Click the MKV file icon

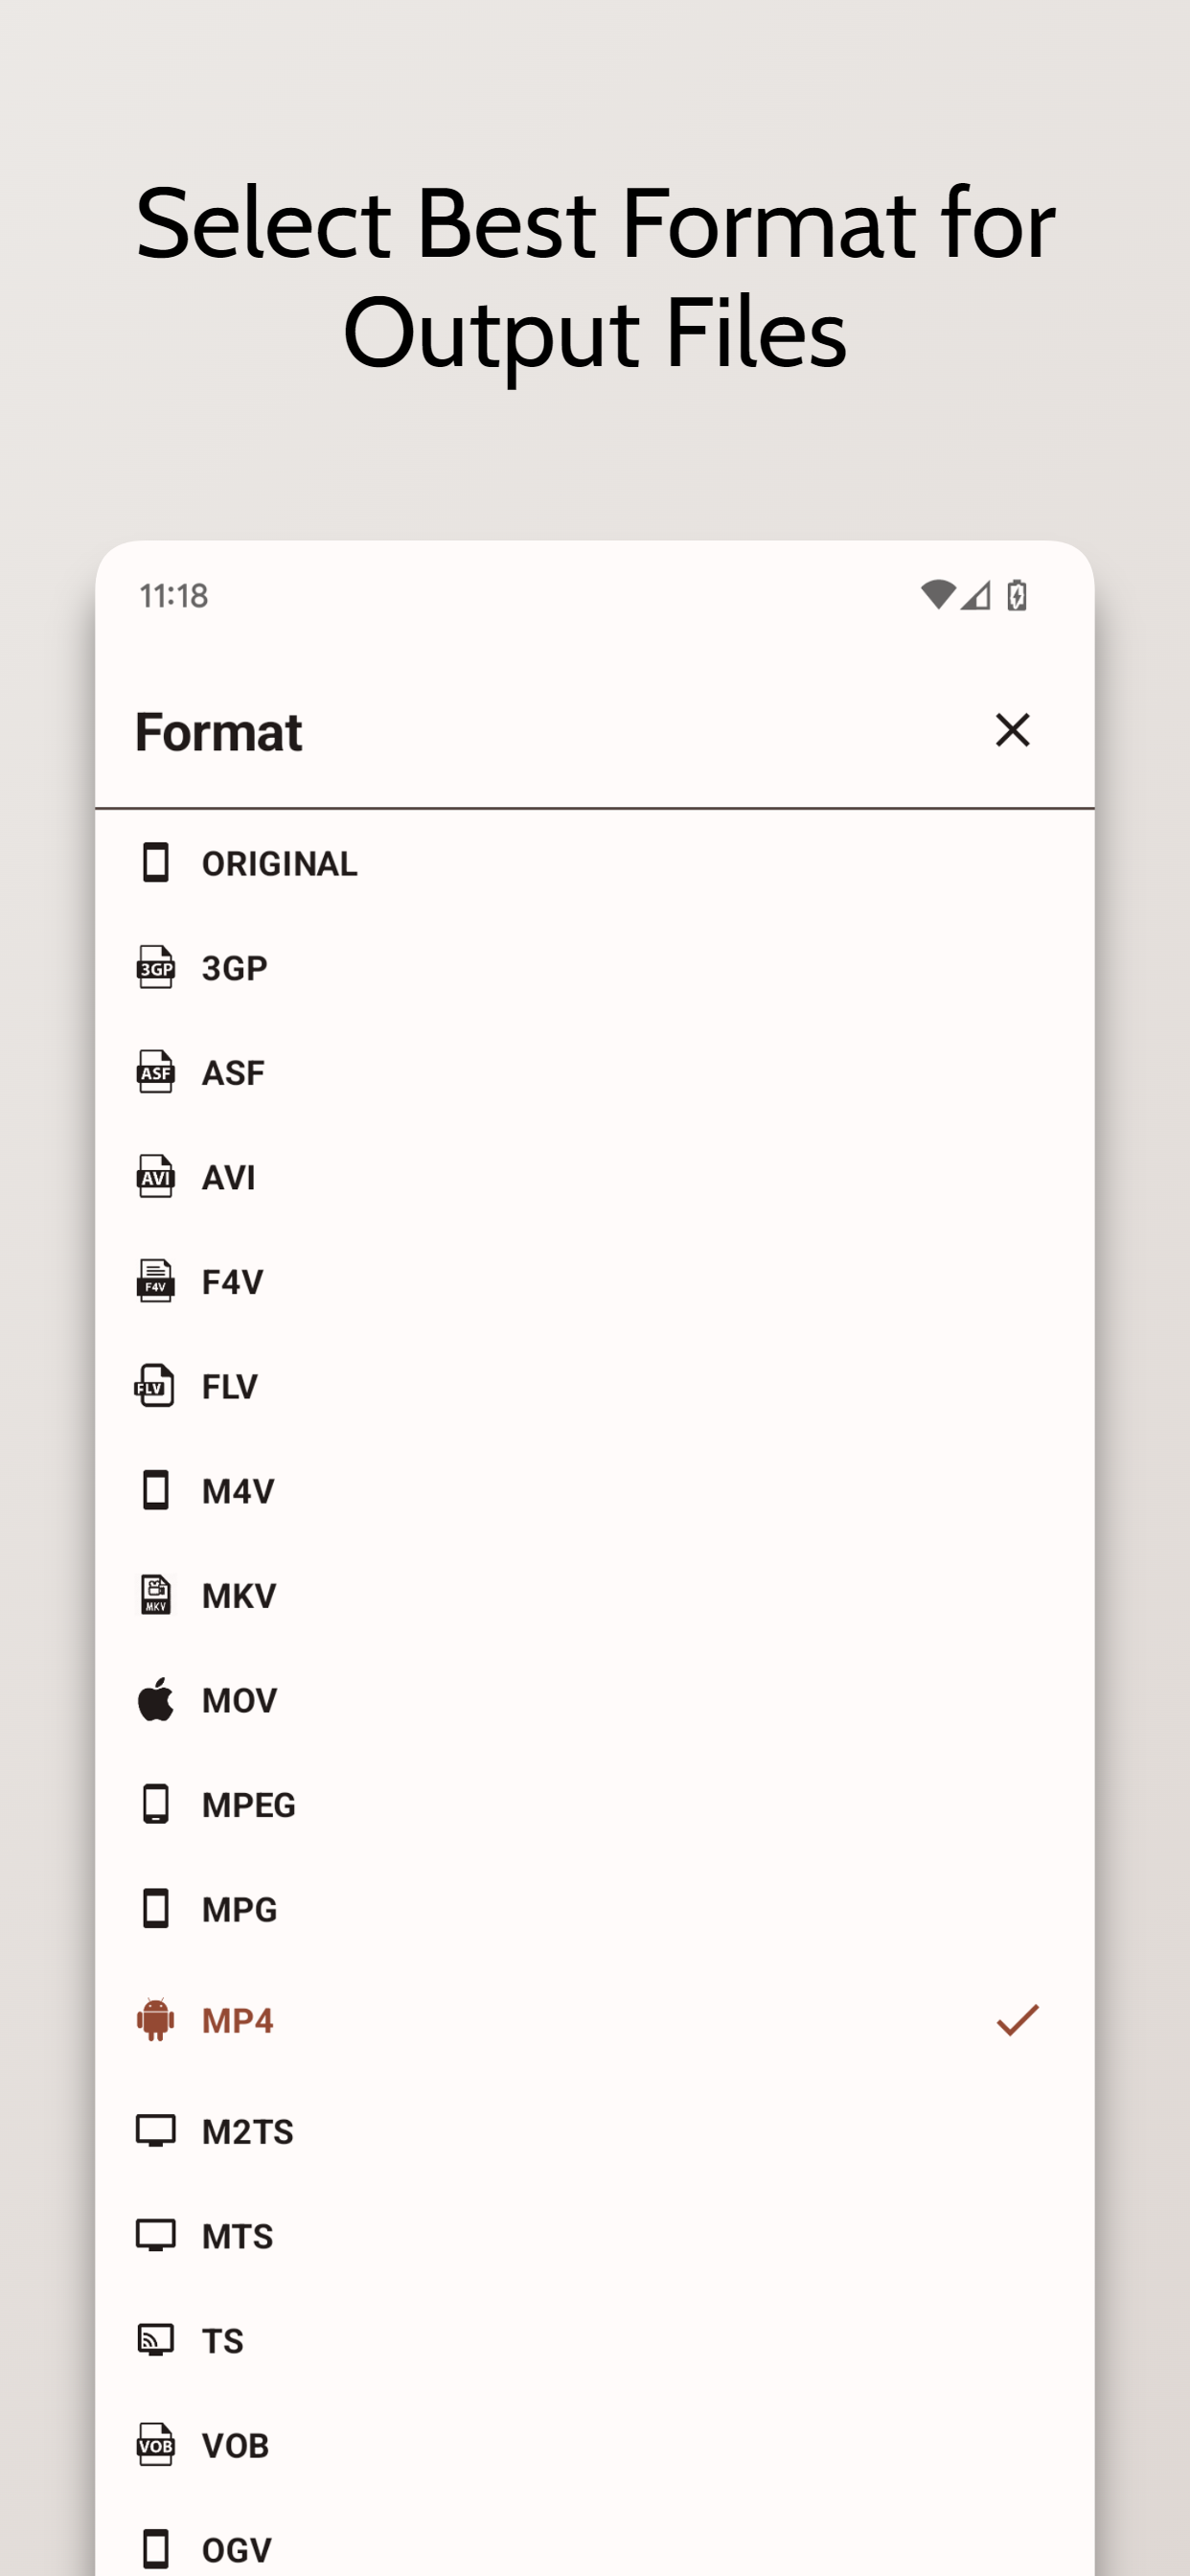pos(155,1595)
